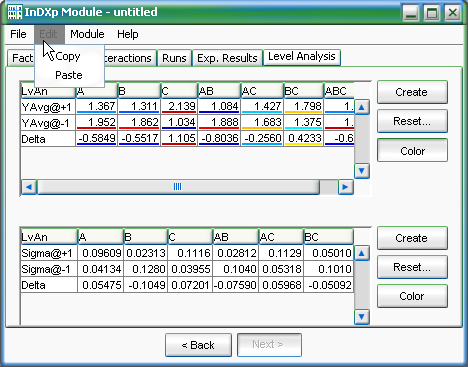Click the down arrow of Sigma table scrollbar
Screen dimensions: 468x367
pyautogui.click(x=362, y=316)
